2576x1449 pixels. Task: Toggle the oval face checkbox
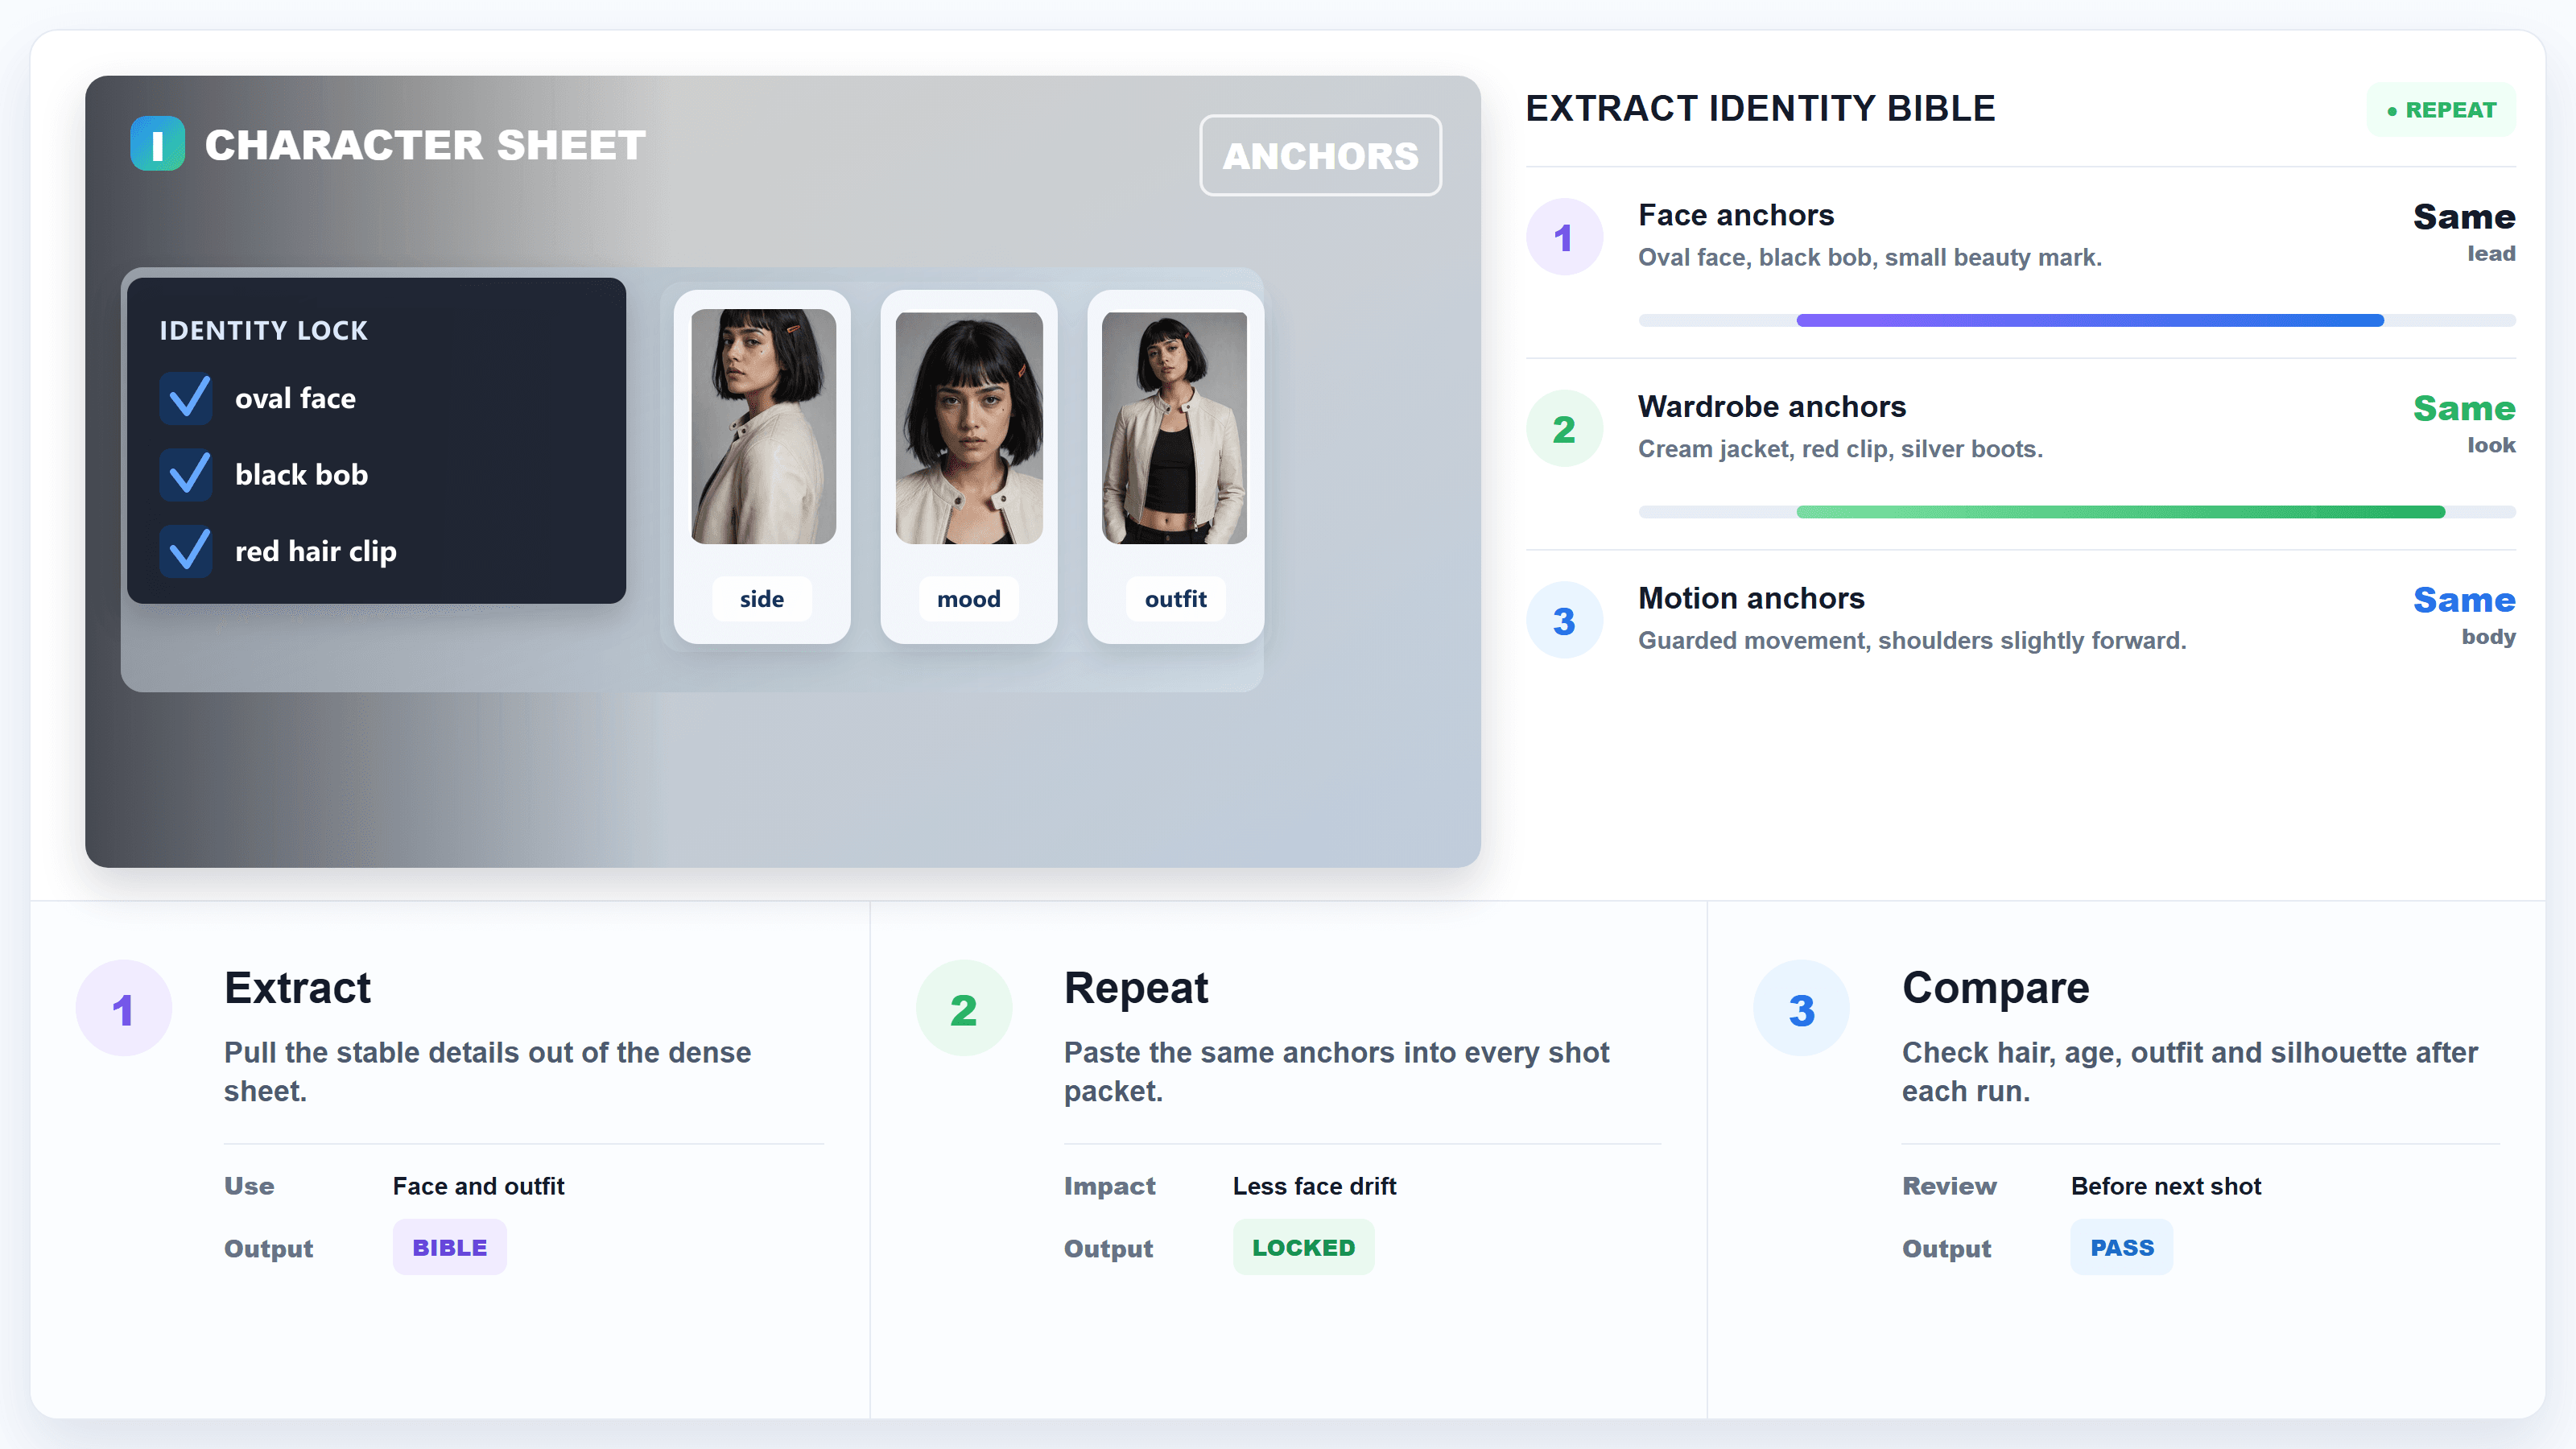[x=187, y=398]
